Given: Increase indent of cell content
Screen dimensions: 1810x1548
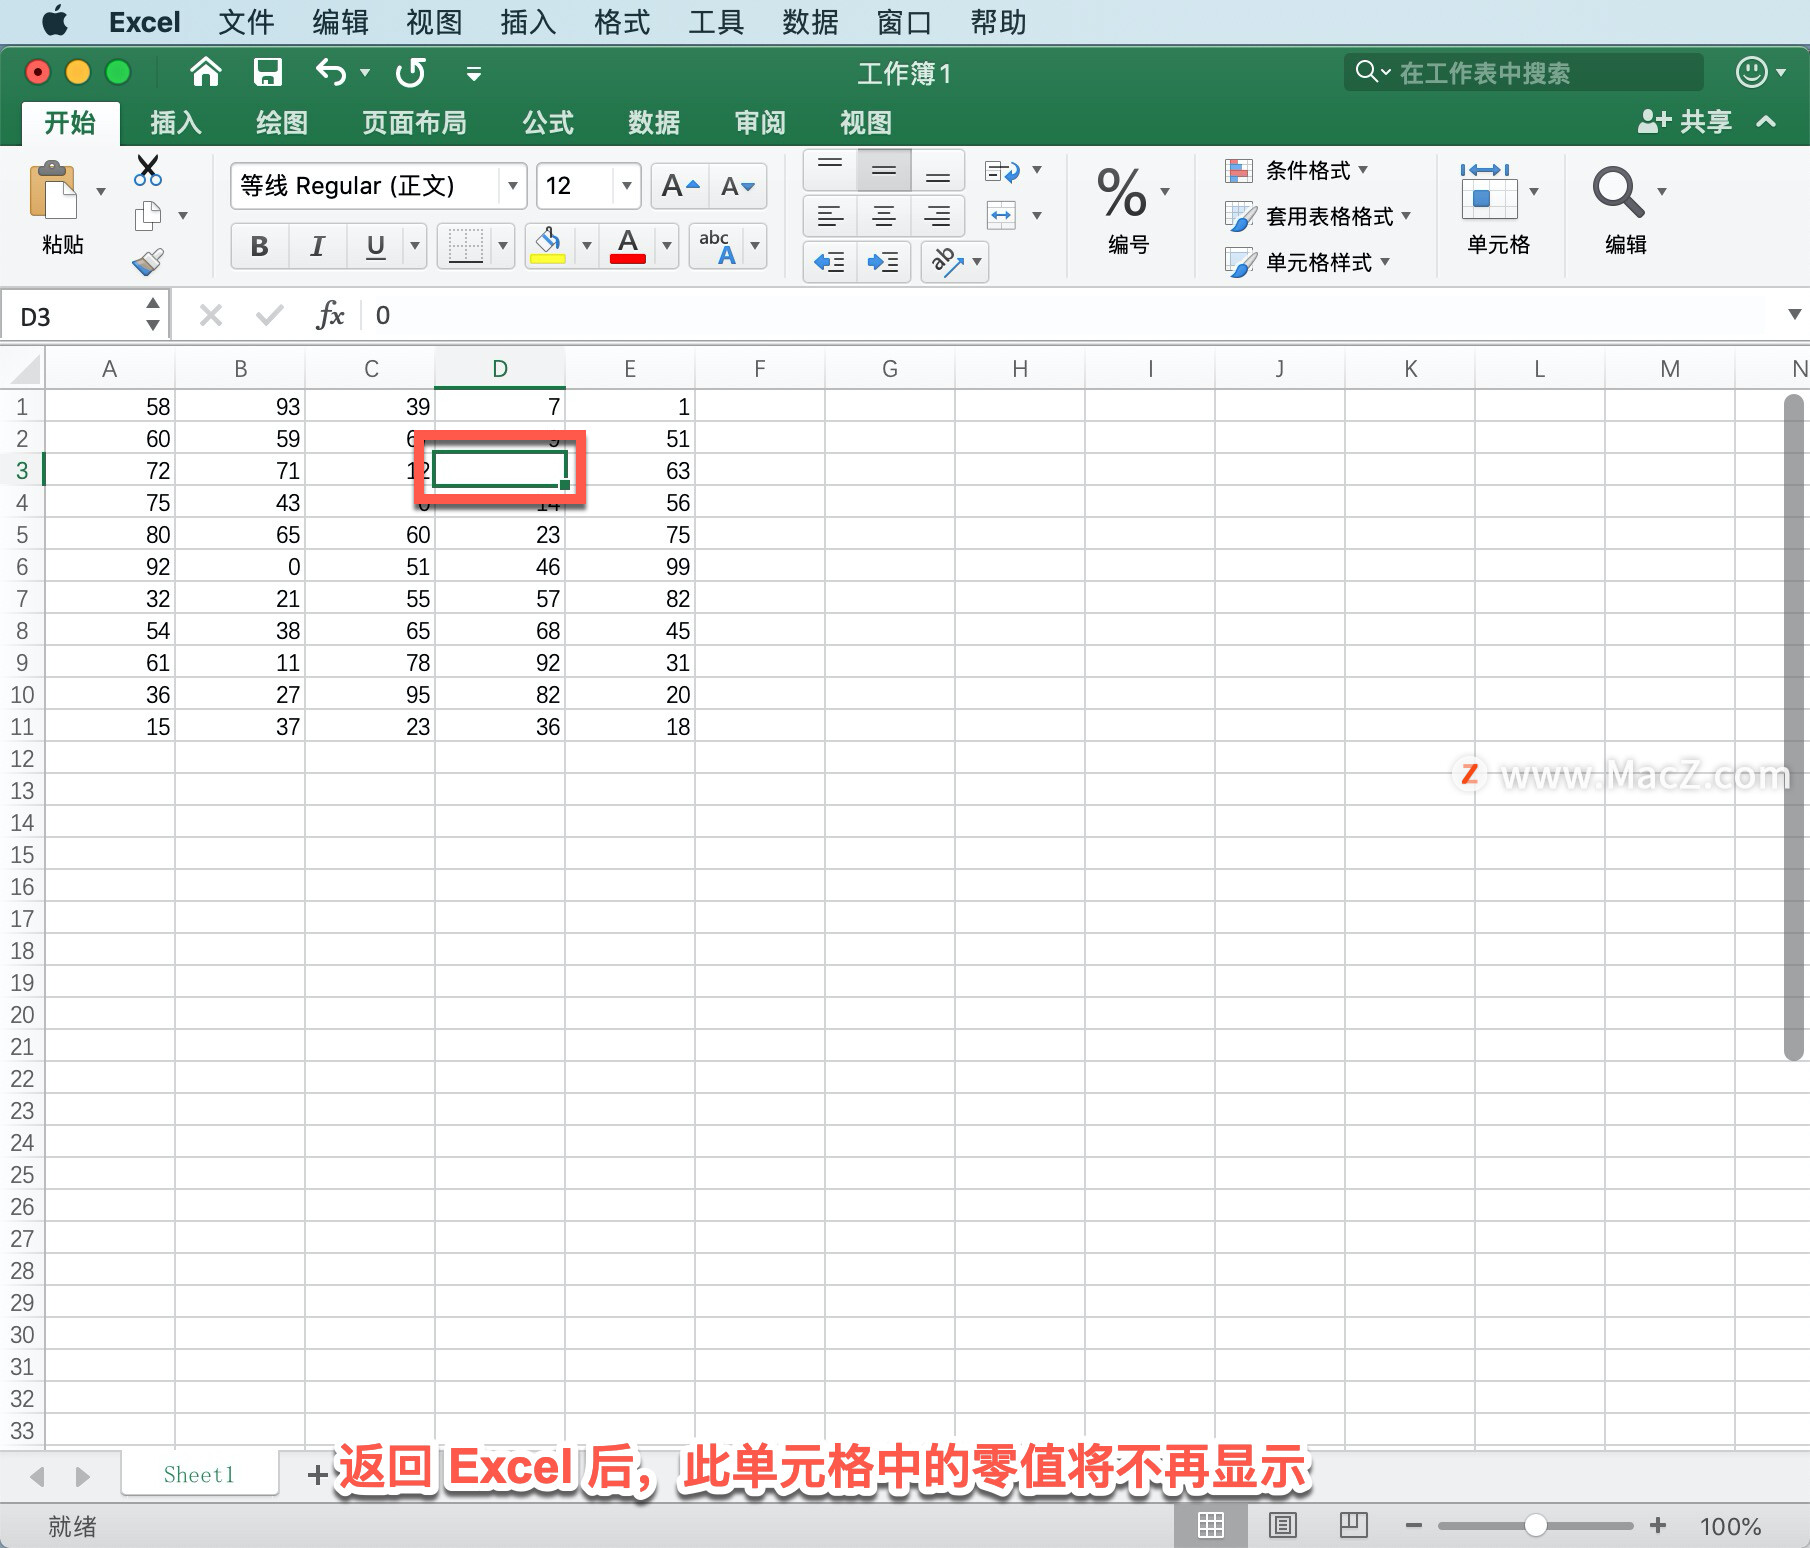Looking at the screenshot, I should pos(883,262).
